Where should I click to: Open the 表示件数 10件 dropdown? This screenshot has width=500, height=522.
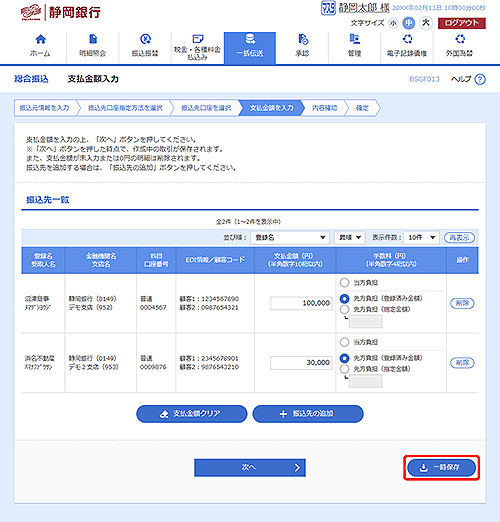coord(421,238)
